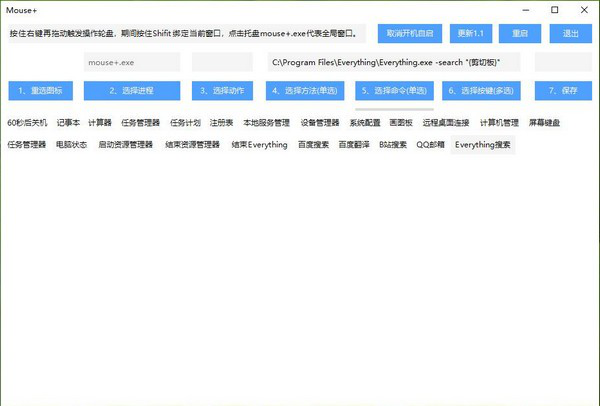Focus the mouse+.exe process field

click(132, 62)
